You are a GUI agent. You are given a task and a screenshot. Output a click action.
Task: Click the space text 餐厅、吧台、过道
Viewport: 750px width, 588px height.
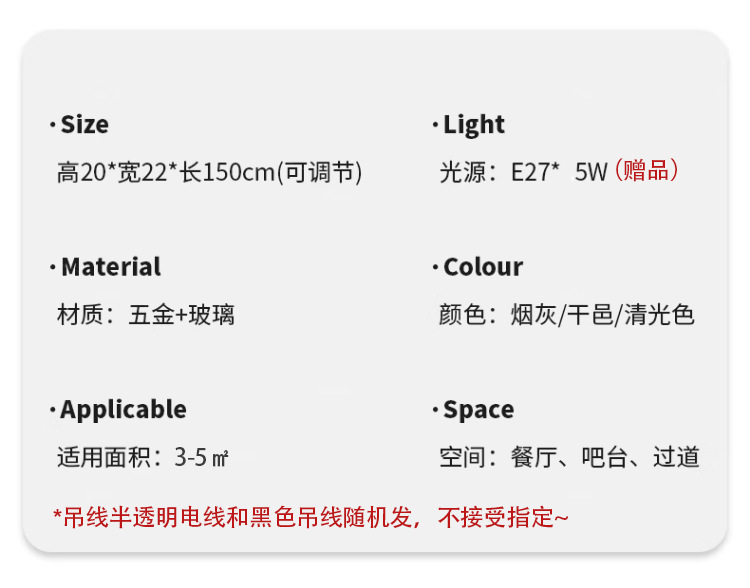605,457
